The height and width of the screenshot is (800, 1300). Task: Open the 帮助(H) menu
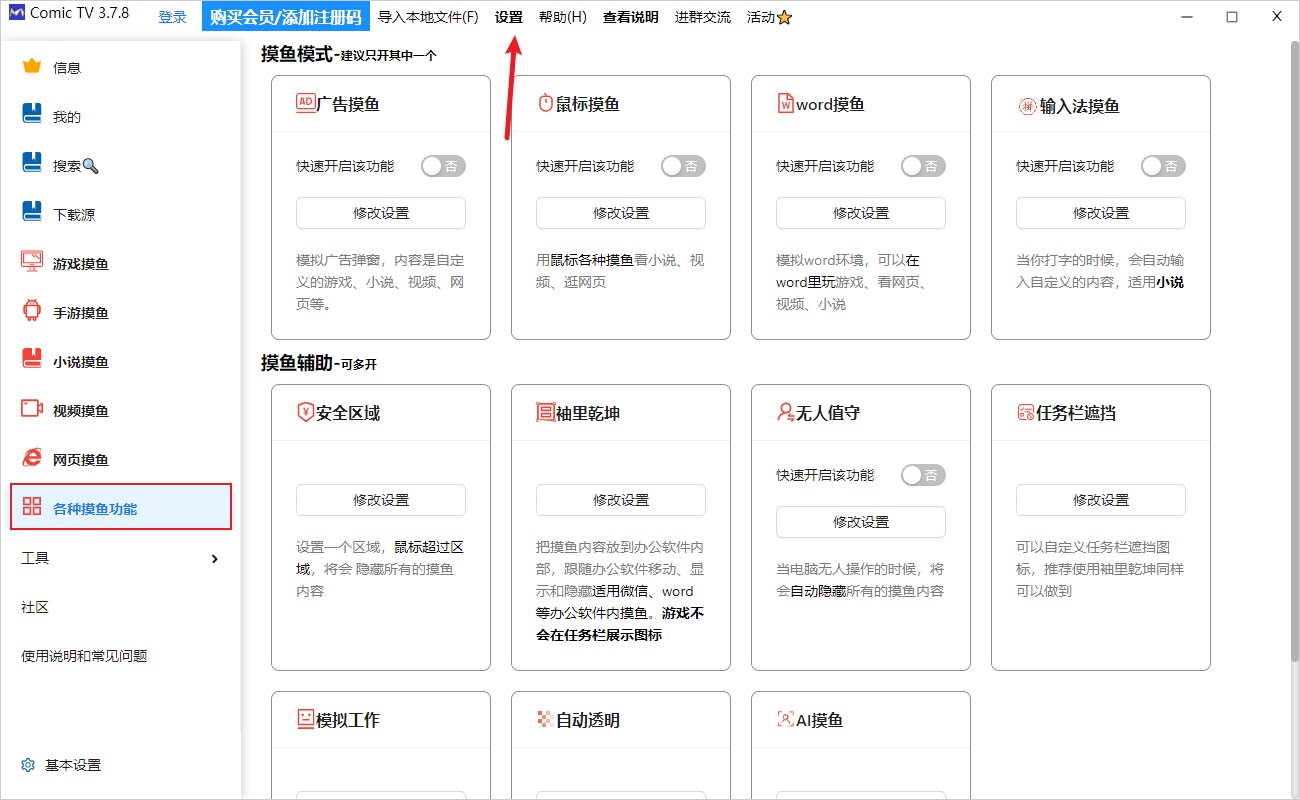coord(562,17)
